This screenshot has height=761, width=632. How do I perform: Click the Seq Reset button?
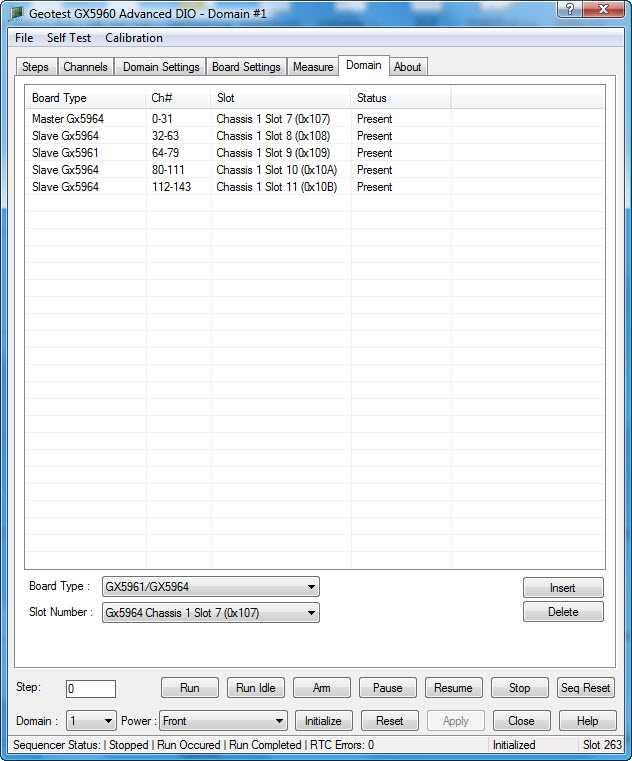(x=586, y=688)
